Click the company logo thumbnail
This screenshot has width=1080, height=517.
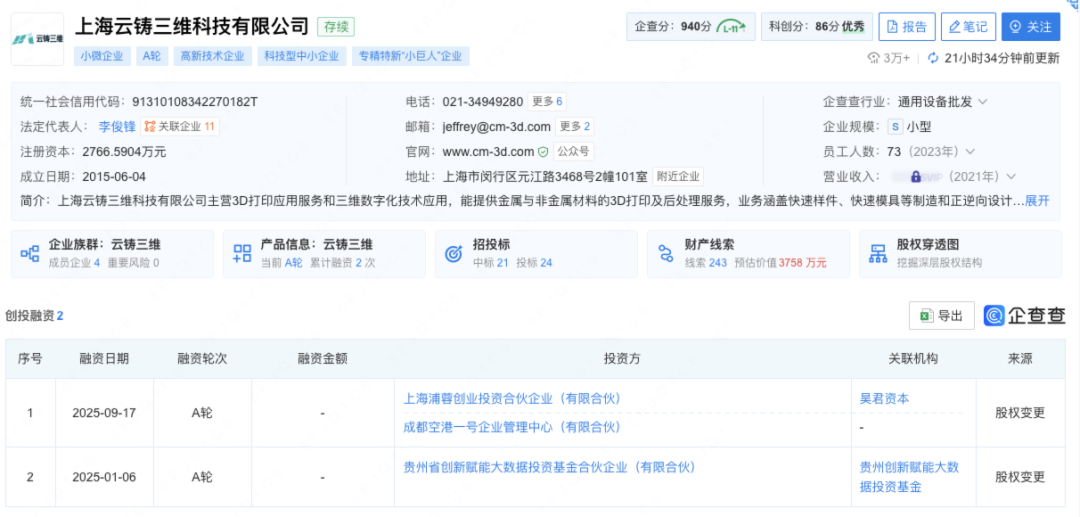[38, 39]
